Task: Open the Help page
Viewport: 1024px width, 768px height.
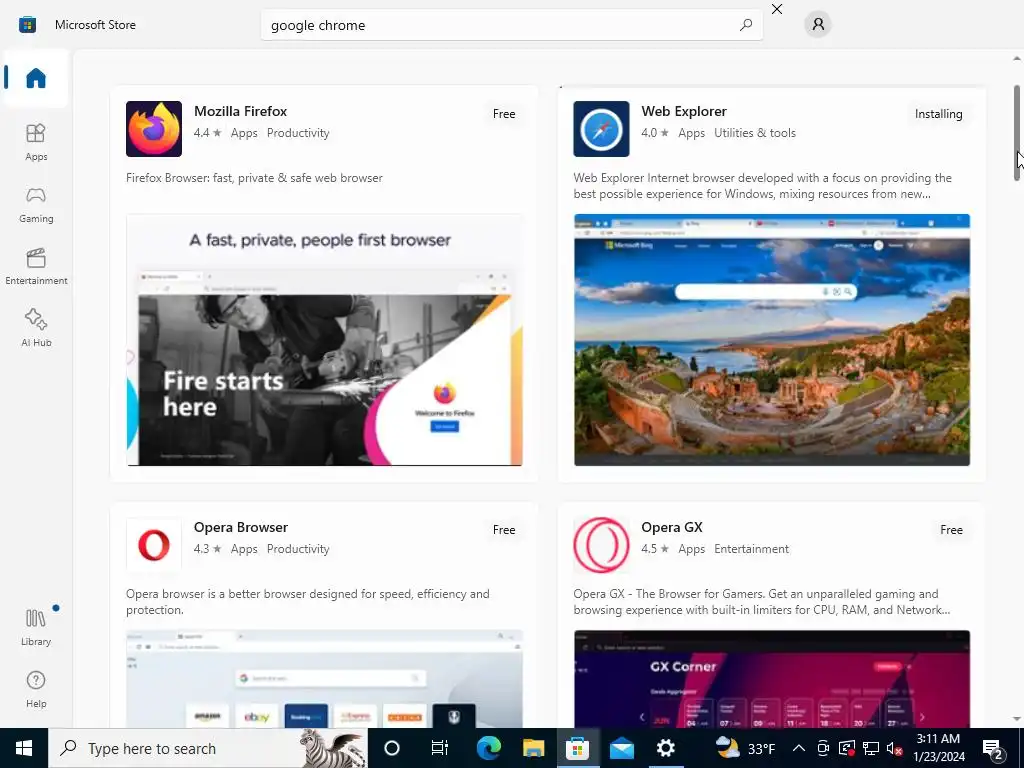Action: tap(36, 689)
